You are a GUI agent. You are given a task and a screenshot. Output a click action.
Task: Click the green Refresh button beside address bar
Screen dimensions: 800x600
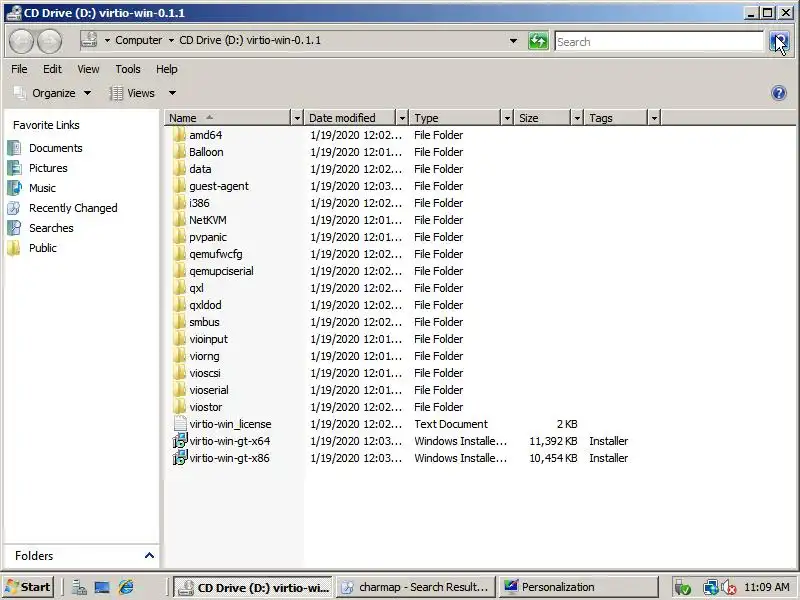tap(538, 41)
